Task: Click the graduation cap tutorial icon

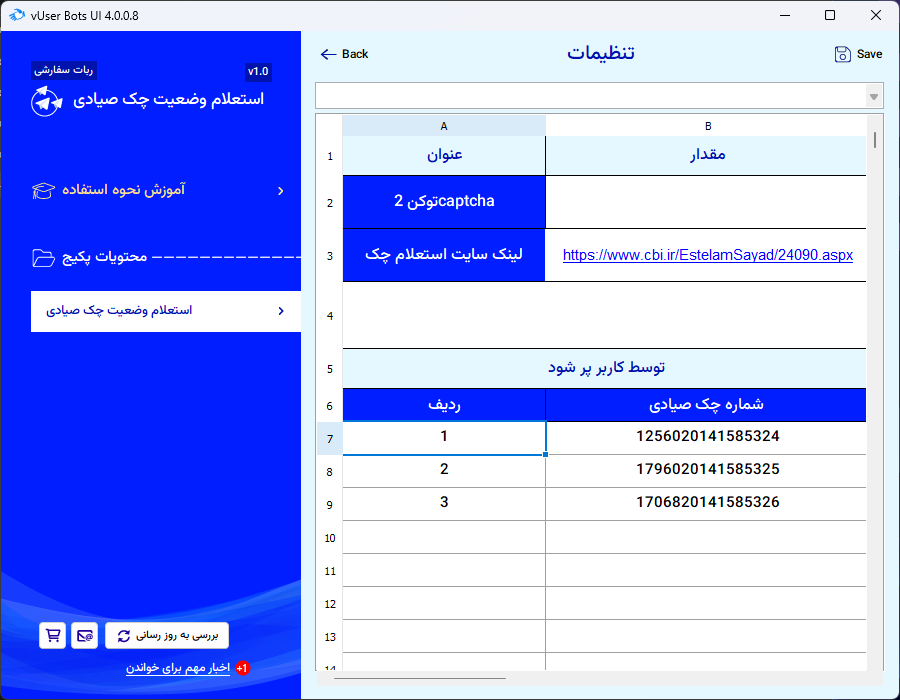Action: pos(44,190)
